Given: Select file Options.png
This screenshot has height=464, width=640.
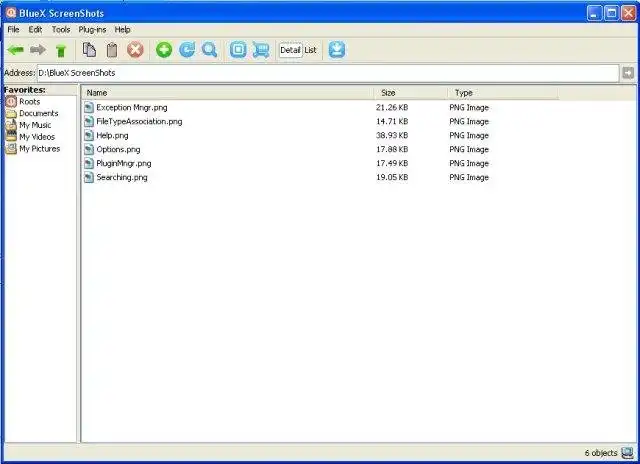Looking at the screenshot, I should [118, 149].
